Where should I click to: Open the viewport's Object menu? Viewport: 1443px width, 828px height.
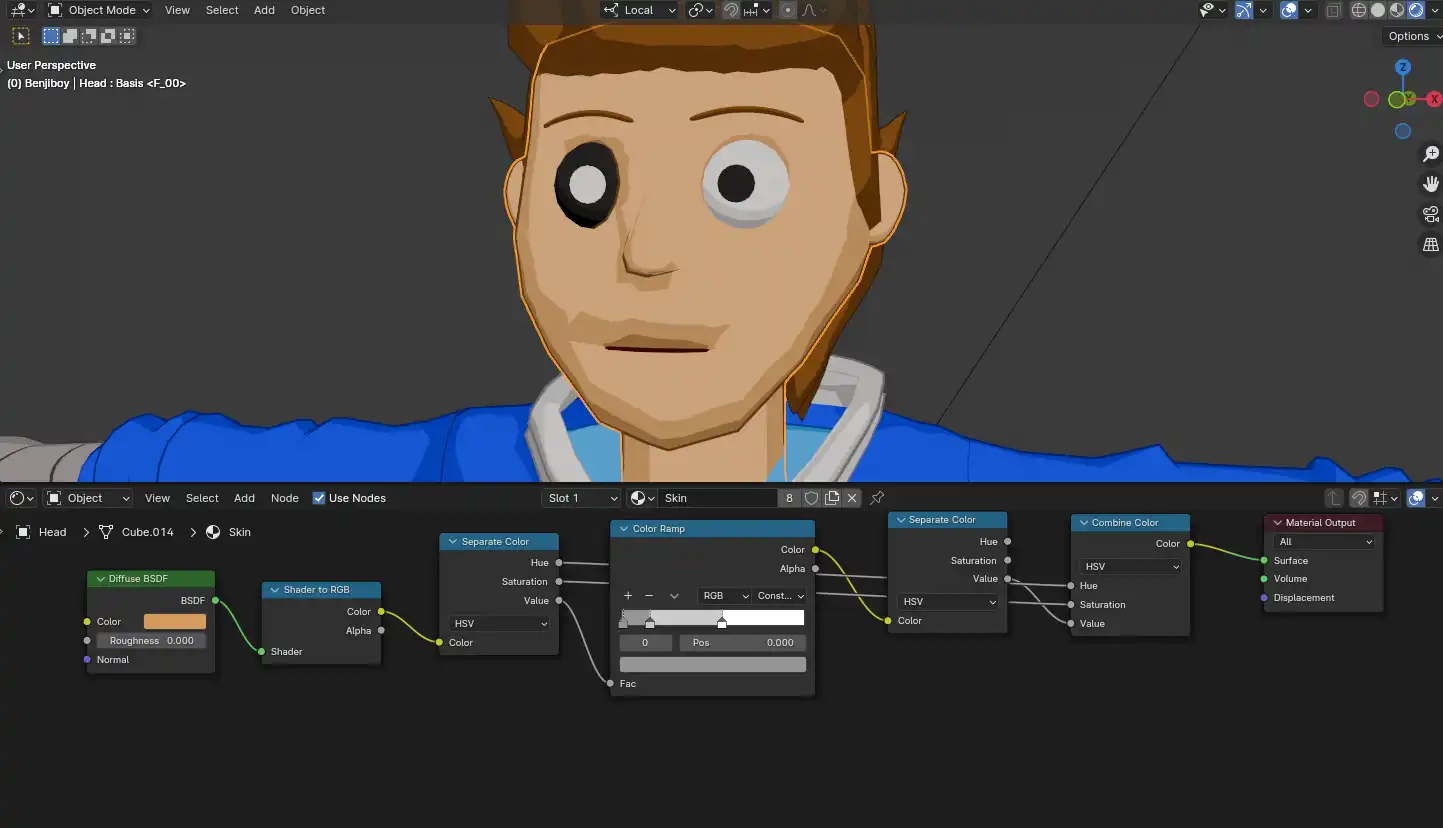(x=307, y=10)
